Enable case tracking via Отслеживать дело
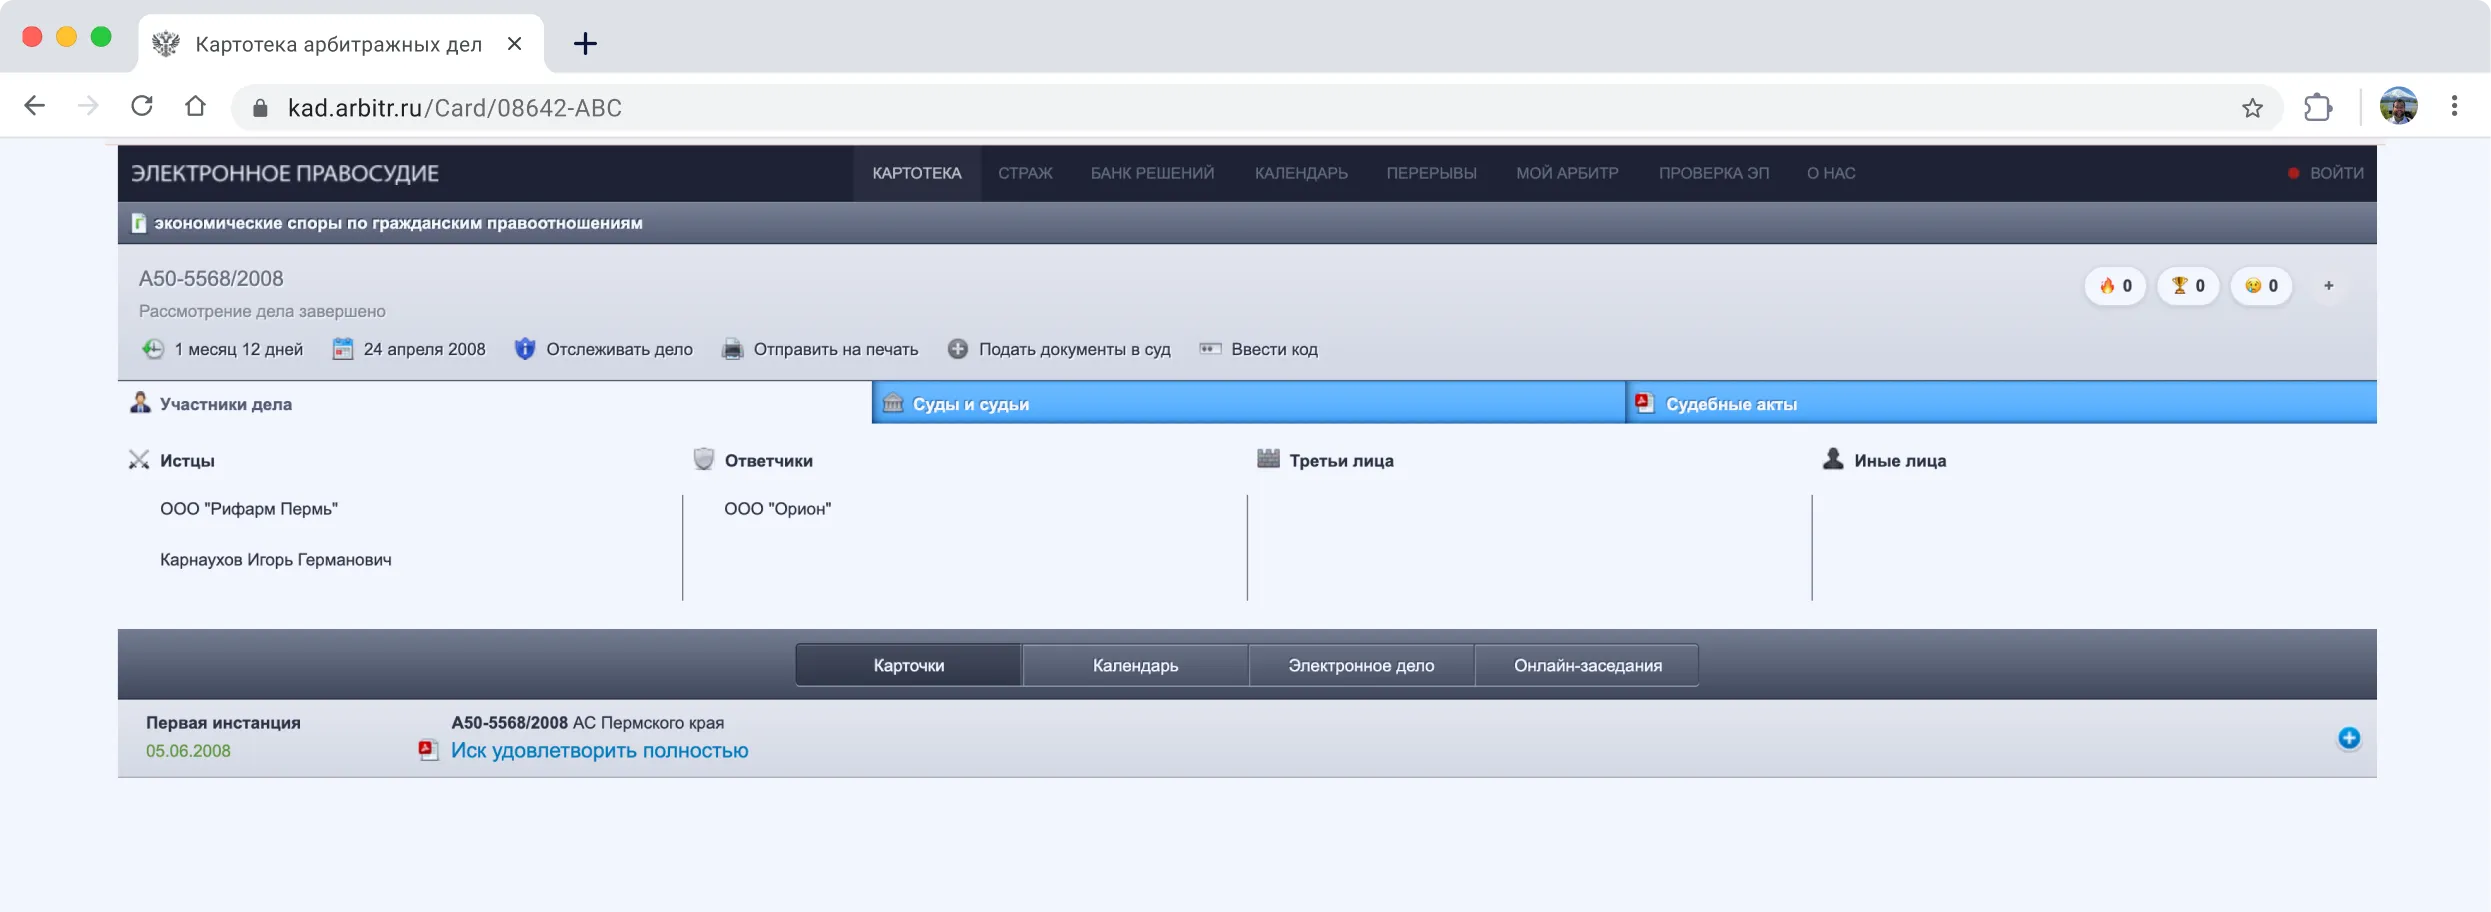The width and height of the screenshot is (2491, 912). pos(620,349)
